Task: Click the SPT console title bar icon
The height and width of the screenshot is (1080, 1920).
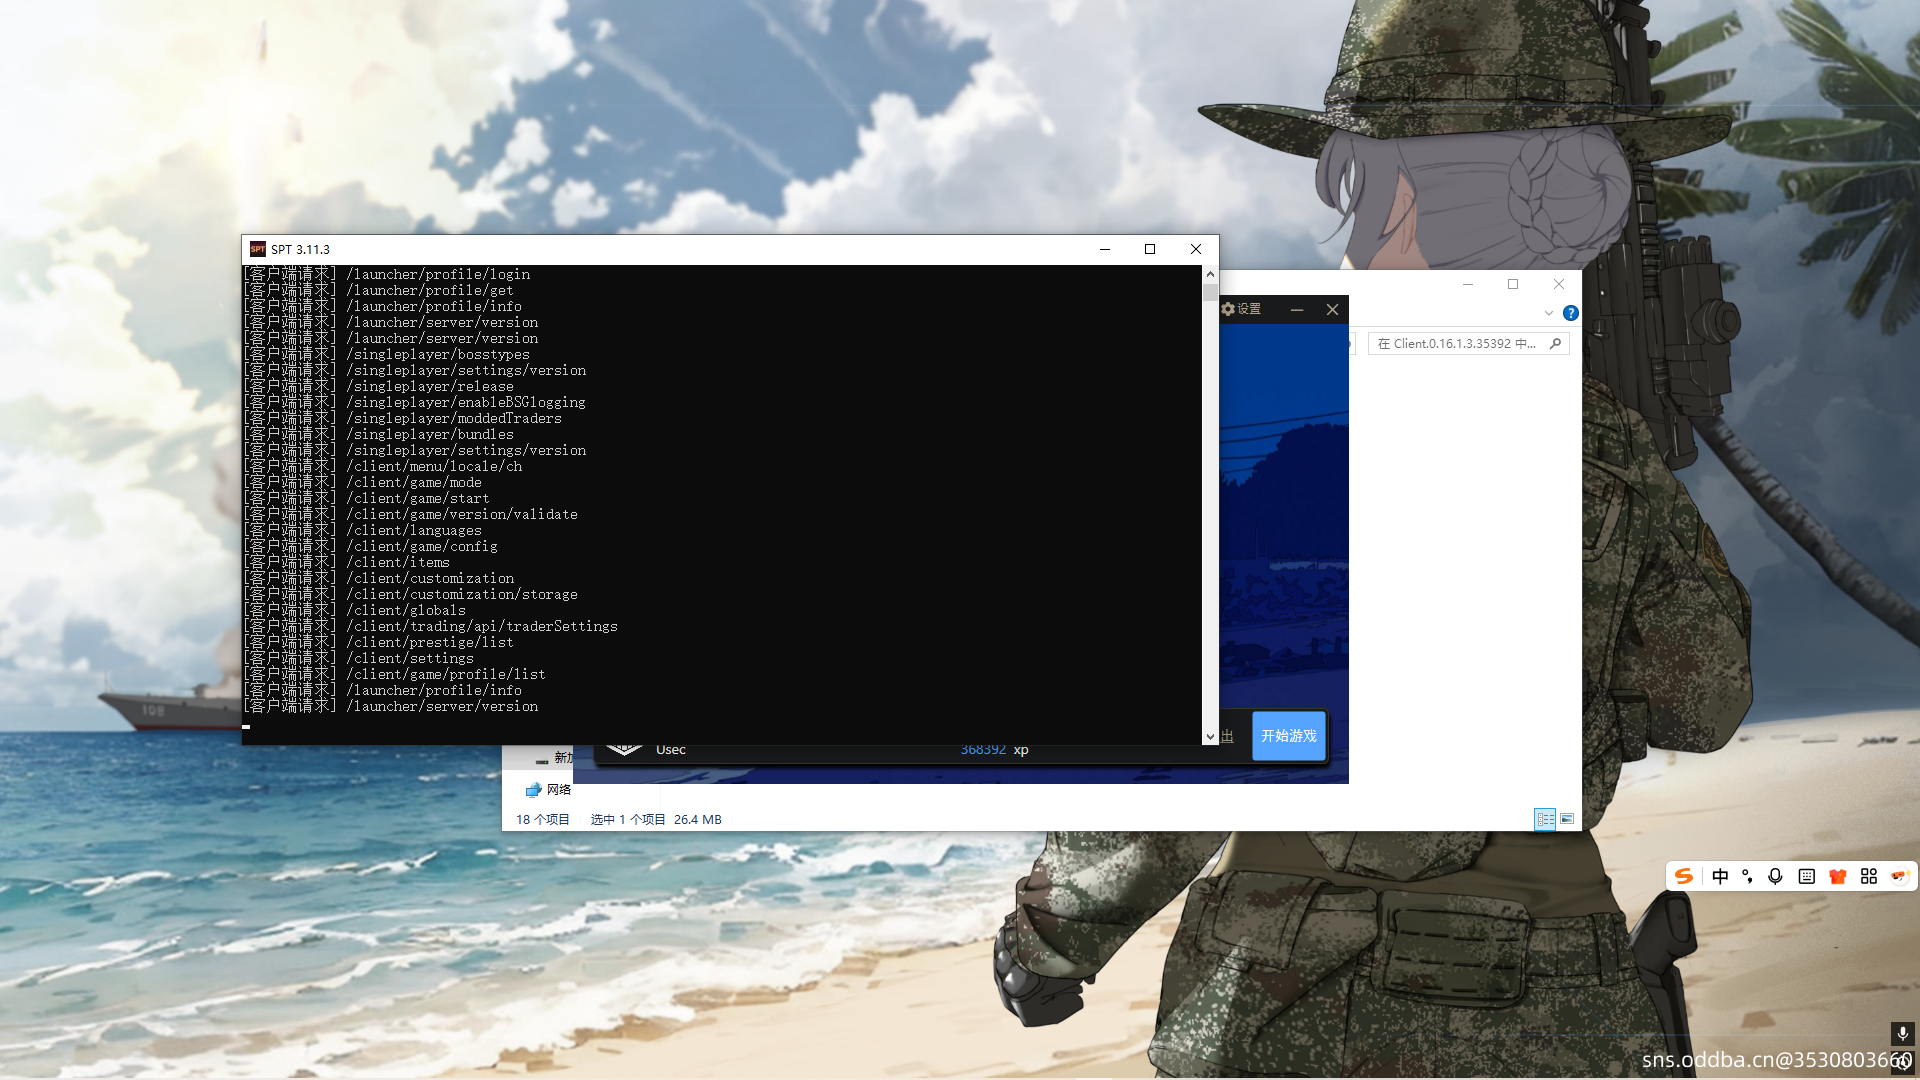Action: coord(258,249)
